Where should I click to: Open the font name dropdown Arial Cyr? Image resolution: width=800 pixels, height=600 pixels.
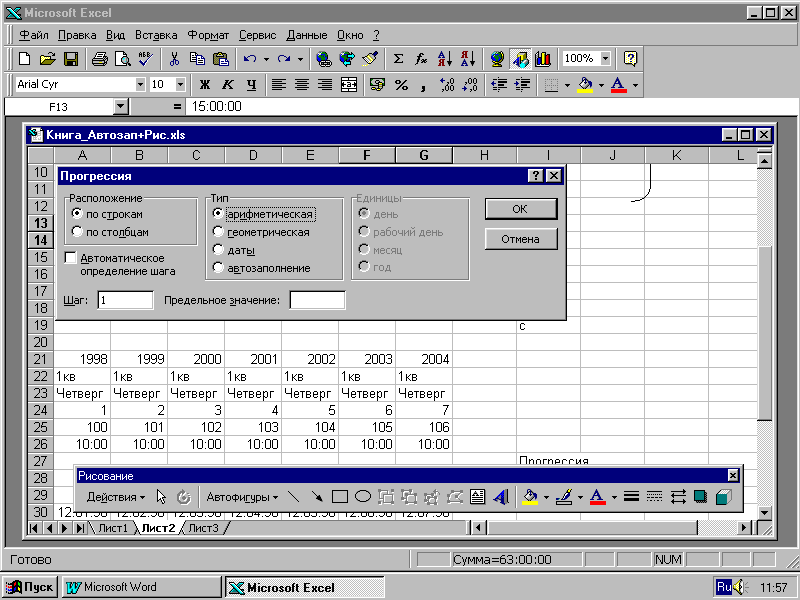pyautogui.click(x=140, y=84)
